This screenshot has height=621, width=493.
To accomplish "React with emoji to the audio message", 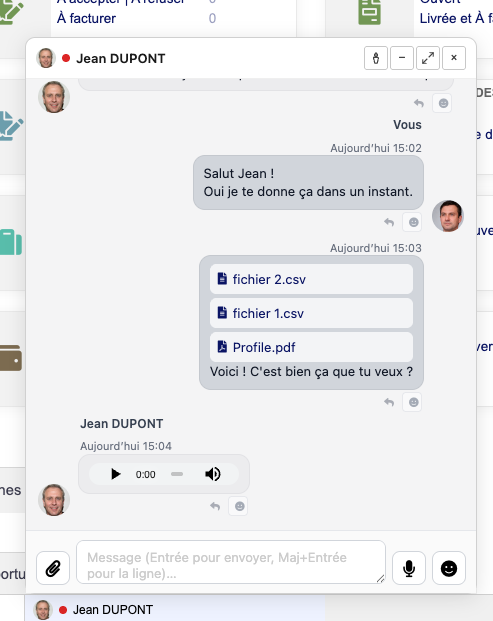I will coord(238,506).
